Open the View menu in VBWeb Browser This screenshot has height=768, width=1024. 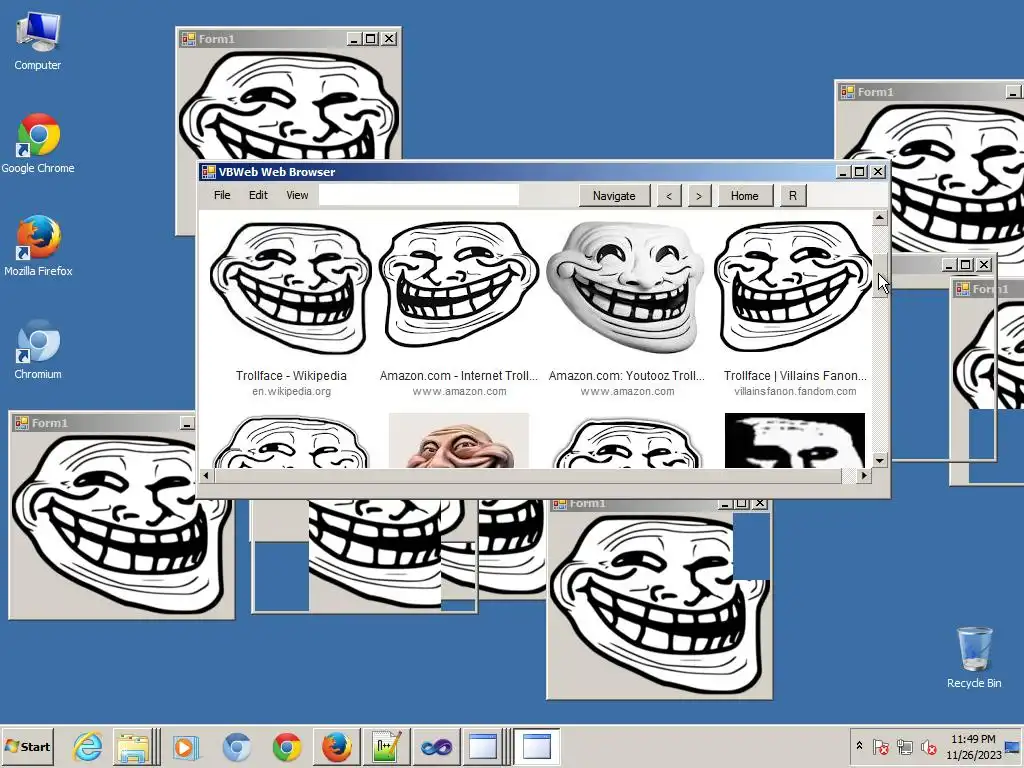click(x=297, y=195)
